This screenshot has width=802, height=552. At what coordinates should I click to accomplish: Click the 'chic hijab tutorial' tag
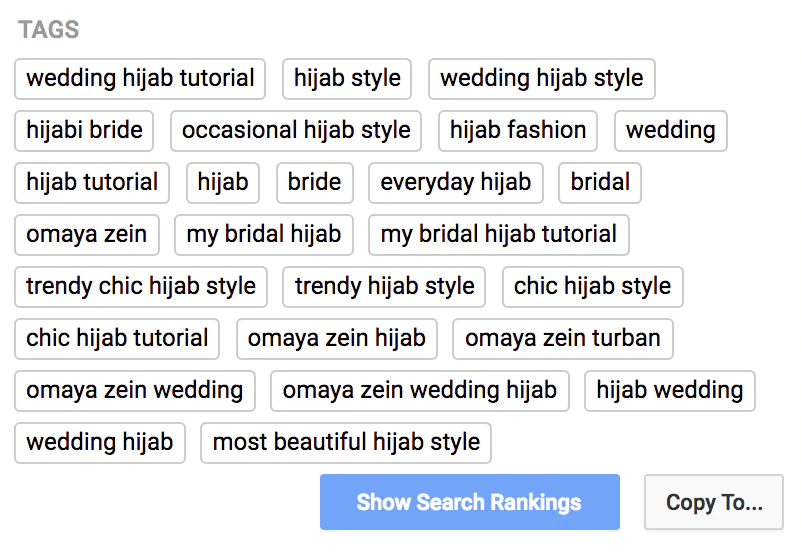point(117,339)
